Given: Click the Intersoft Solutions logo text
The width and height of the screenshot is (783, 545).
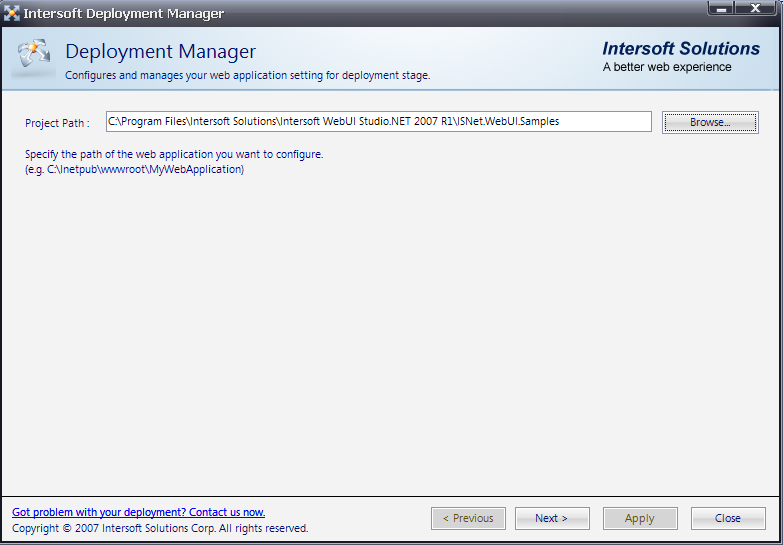Looking at the screenshot, I should [x=681, y=49].
